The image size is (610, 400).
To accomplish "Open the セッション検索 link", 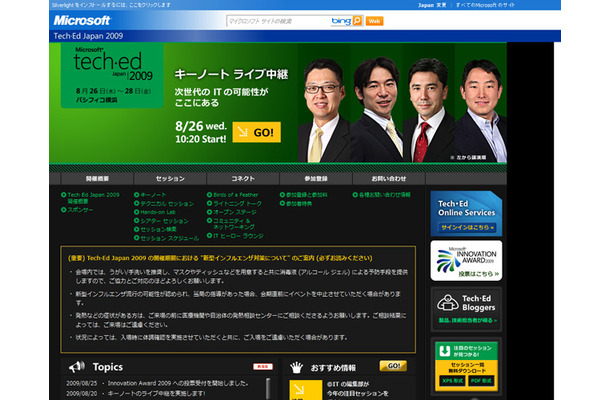I will pyautogui.click(x=158, y=229).
